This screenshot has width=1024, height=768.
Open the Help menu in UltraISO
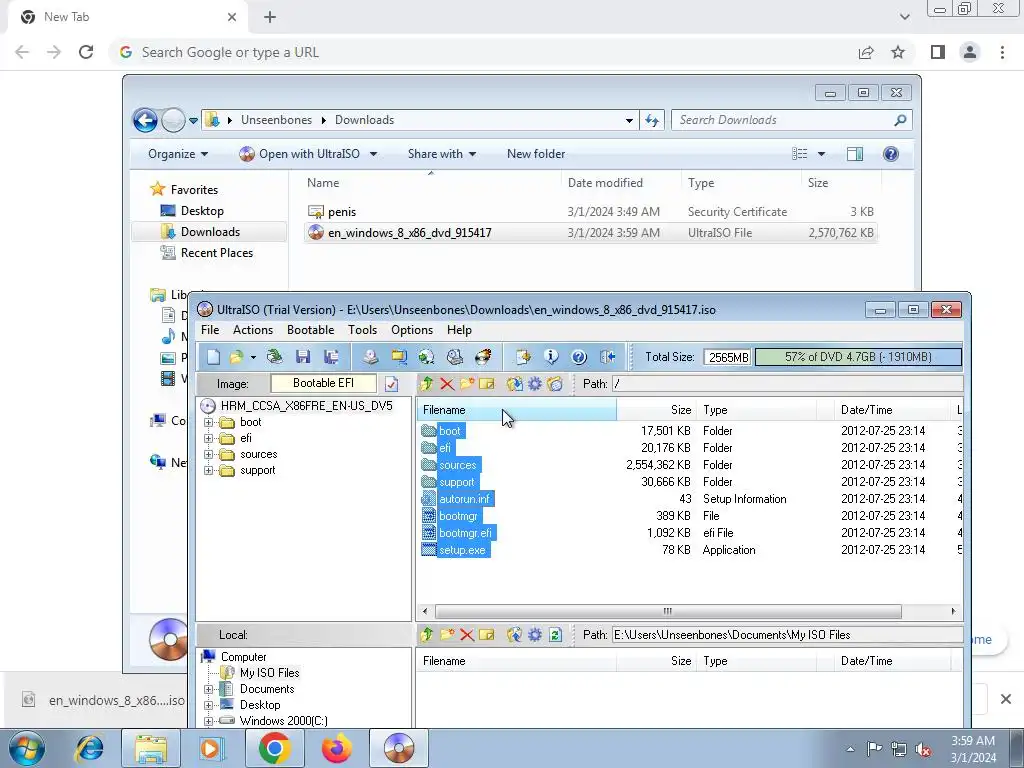pyautogui.click(x=459, y=330)
